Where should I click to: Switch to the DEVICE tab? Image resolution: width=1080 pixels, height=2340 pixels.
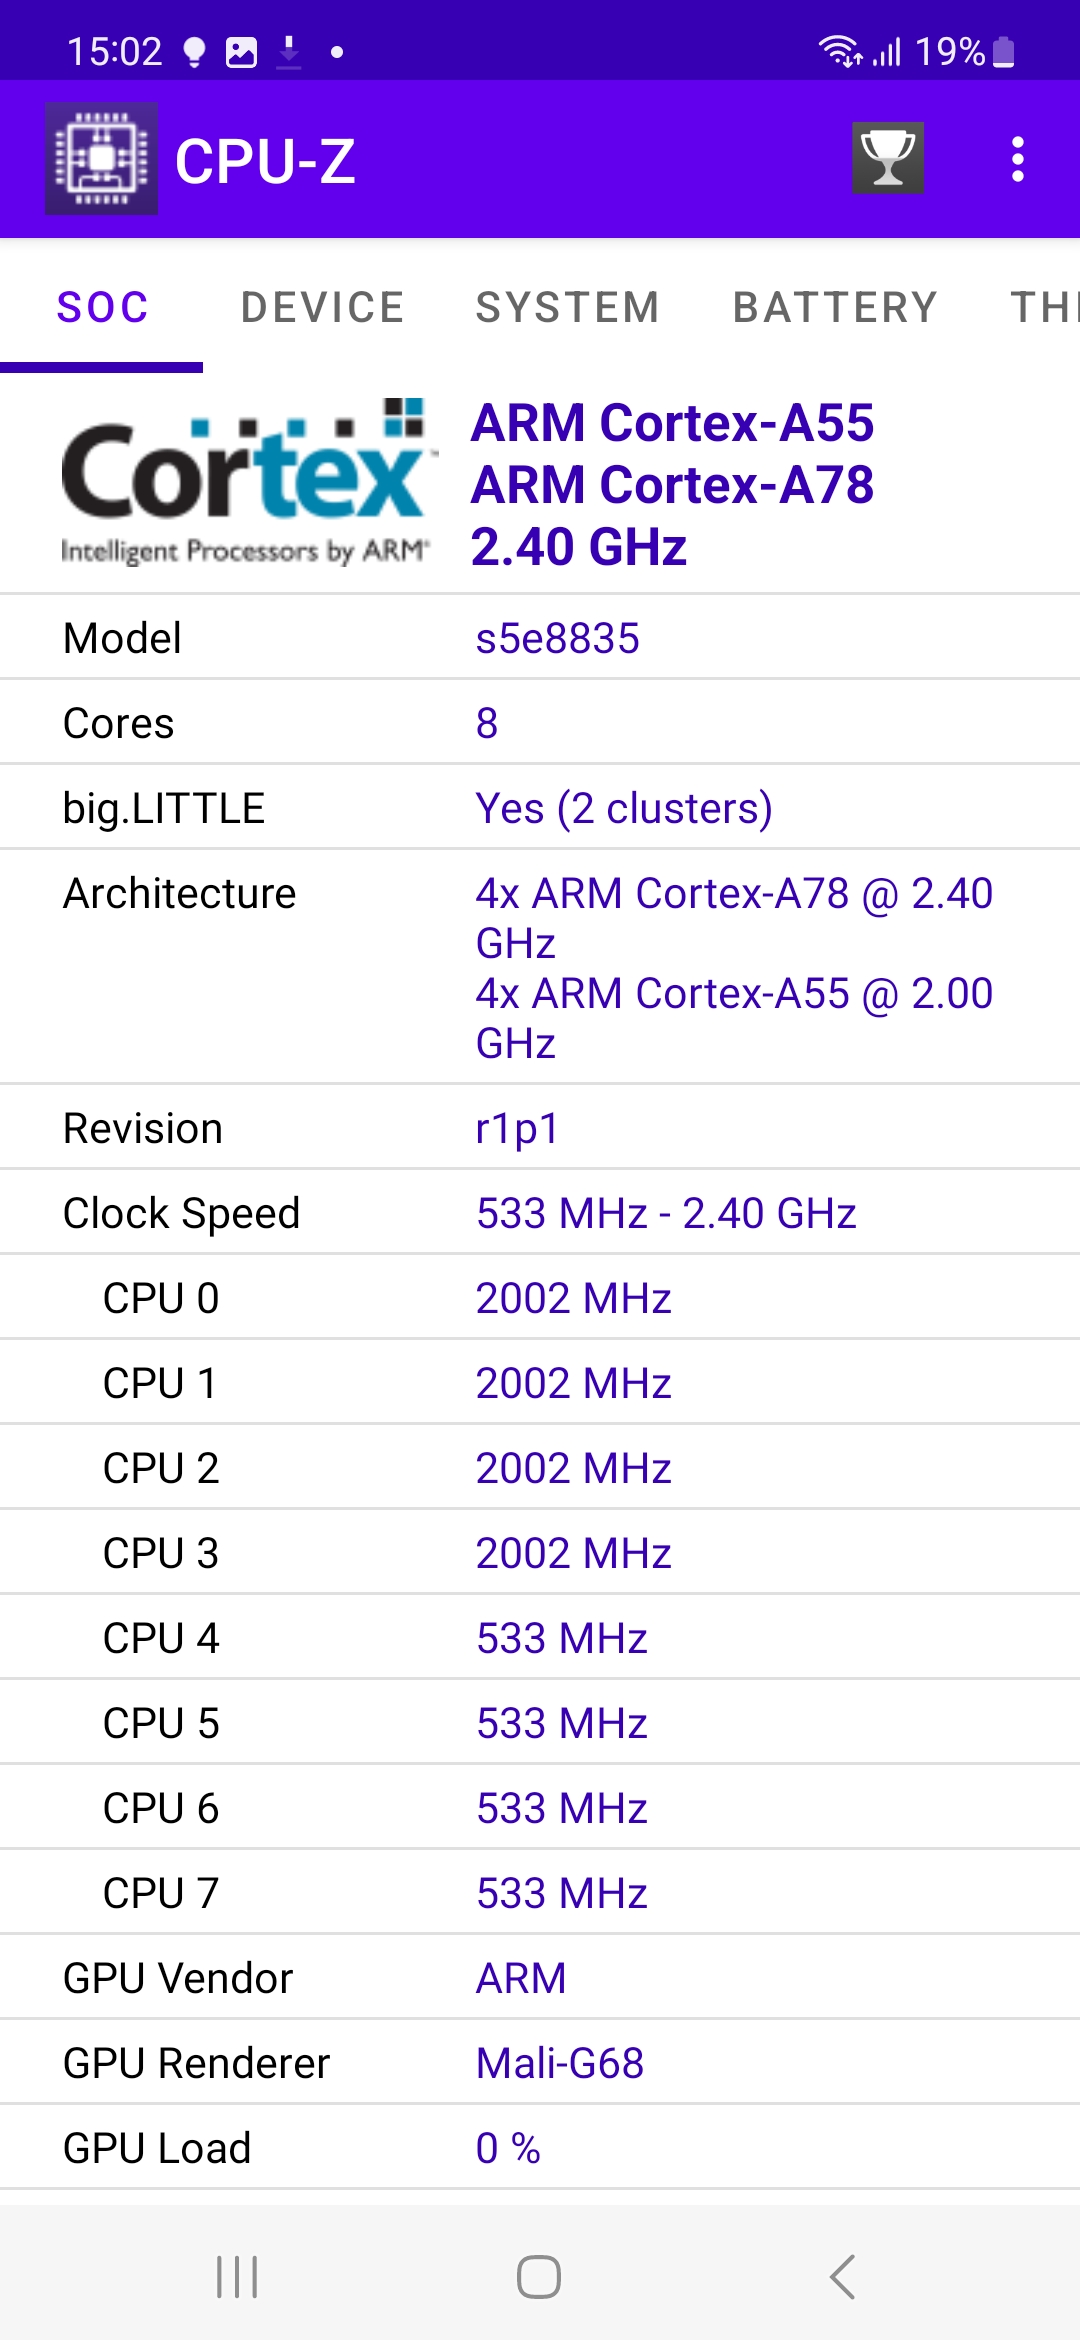322,307
